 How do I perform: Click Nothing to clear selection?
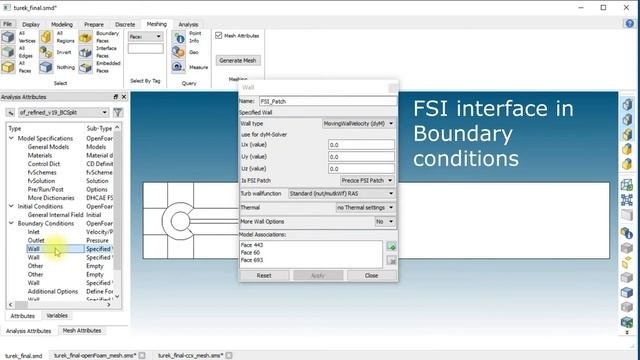(46, 67)
